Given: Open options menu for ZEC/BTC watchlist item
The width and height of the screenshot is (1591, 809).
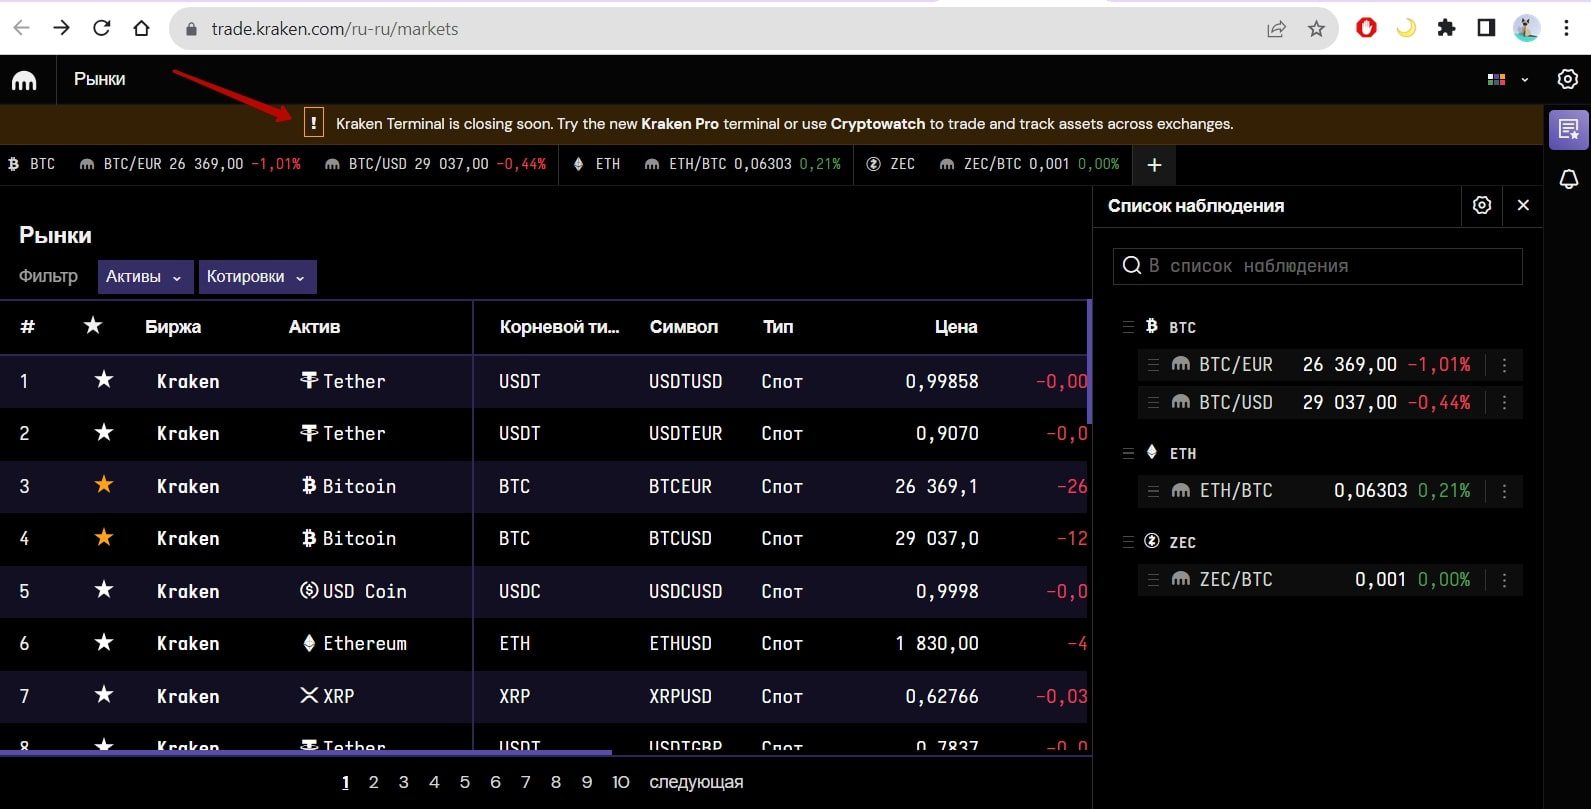Looking at the screenshot, I should click(1504, 580).
